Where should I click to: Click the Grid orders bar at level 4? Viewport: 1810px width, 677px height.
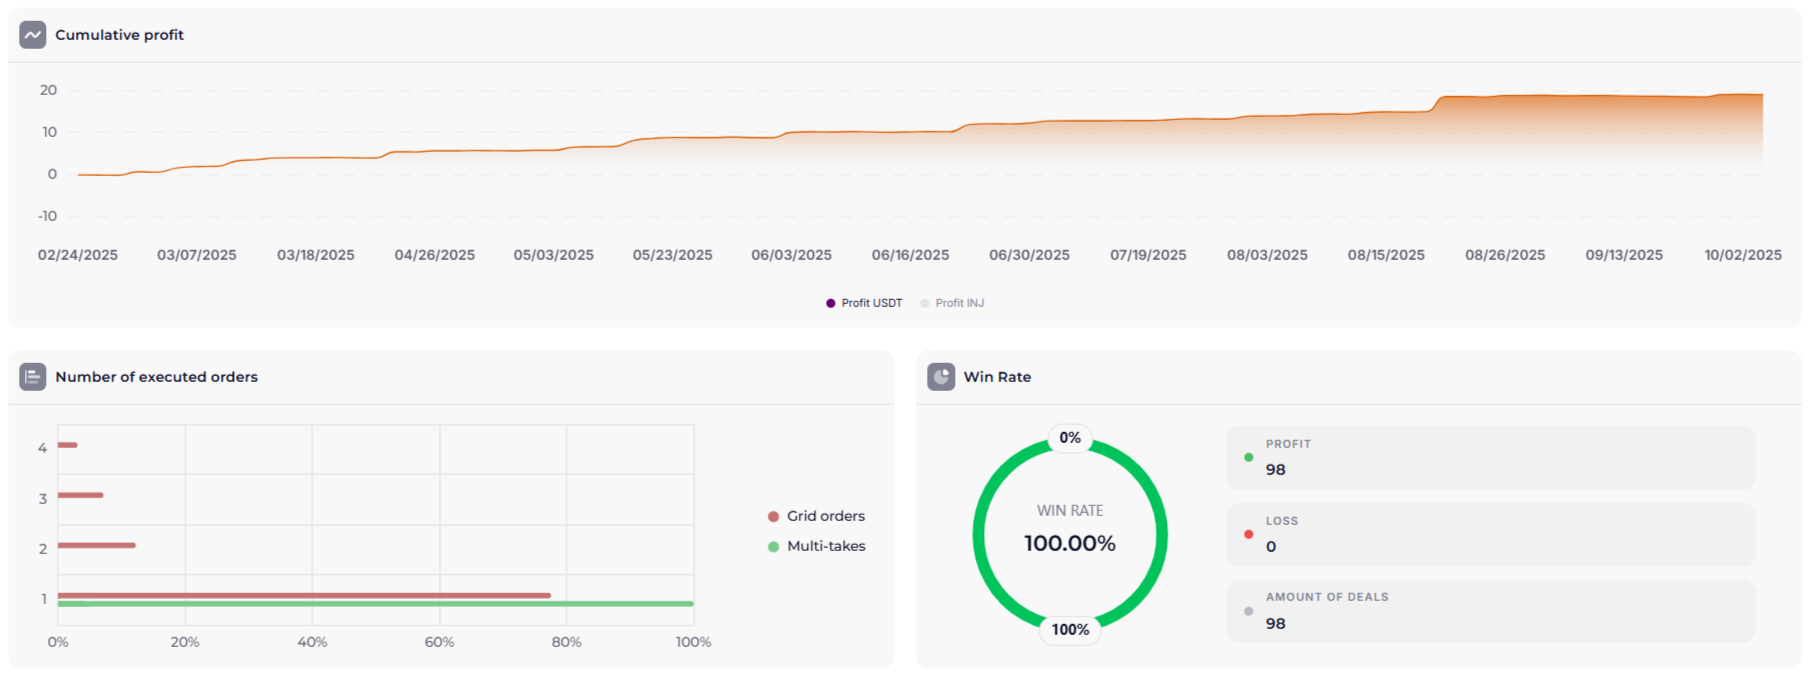[x=68, y=445]
